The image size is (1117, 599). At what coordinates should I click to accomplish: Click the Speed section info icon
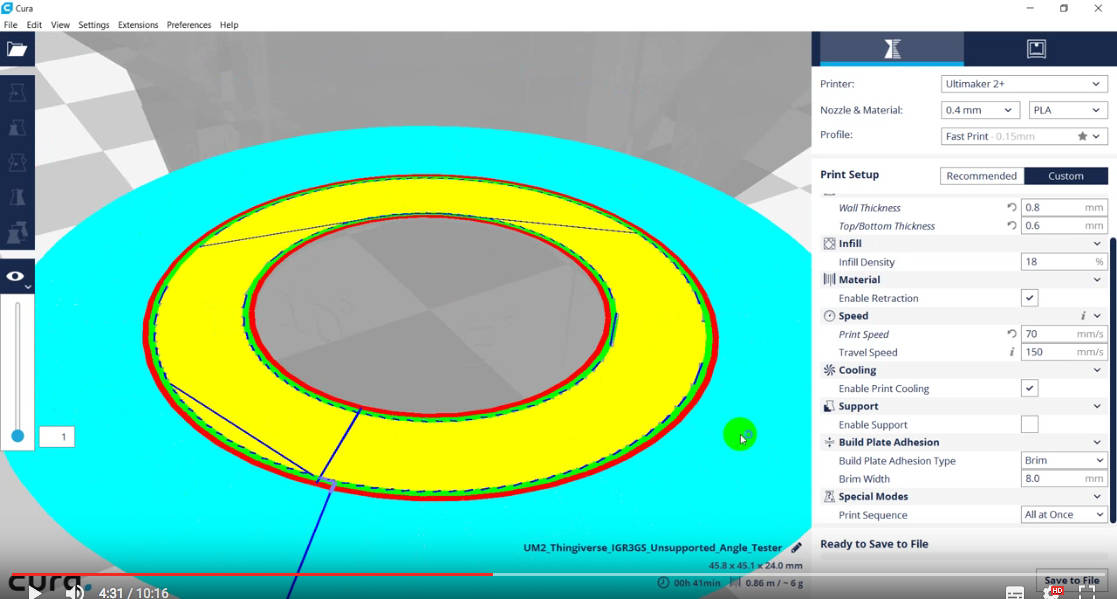[1083, 316]
